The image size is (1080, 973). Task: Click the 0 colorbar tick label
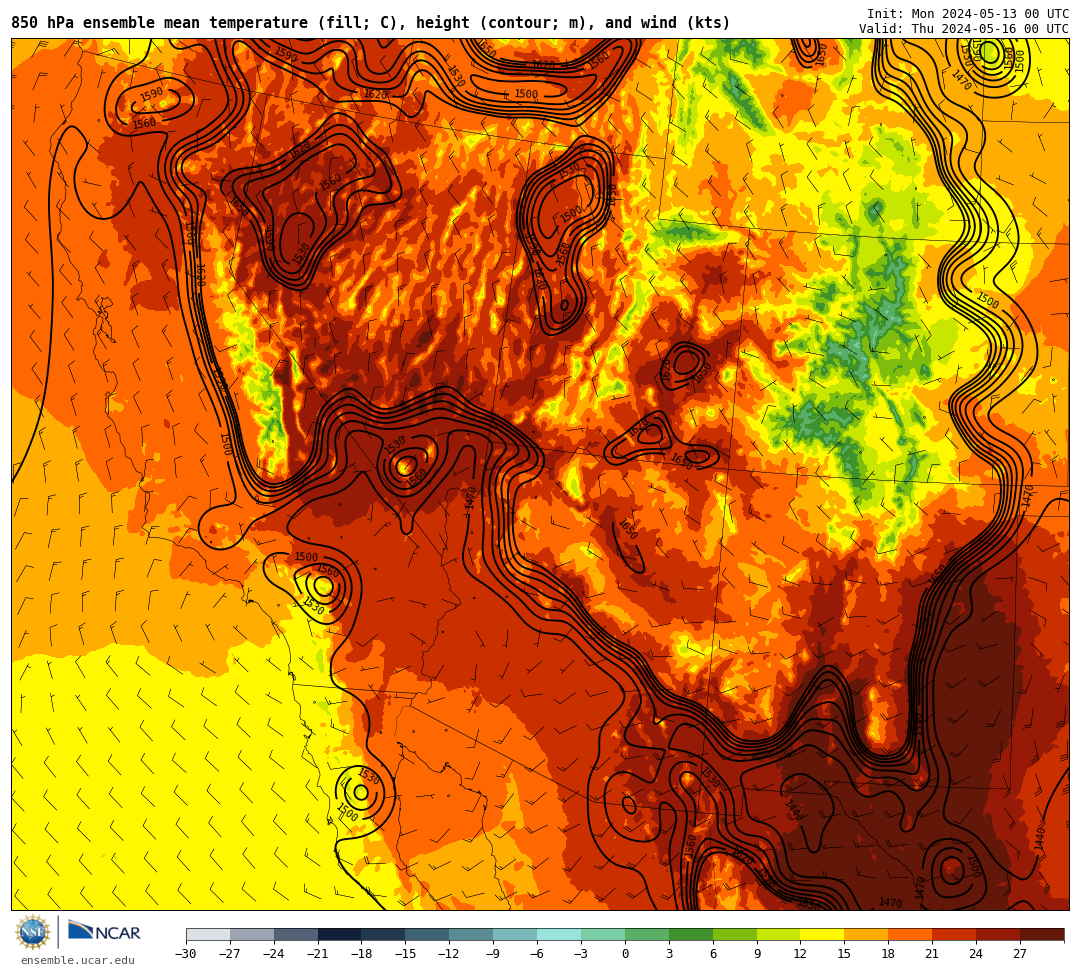[x=625, y=954]
